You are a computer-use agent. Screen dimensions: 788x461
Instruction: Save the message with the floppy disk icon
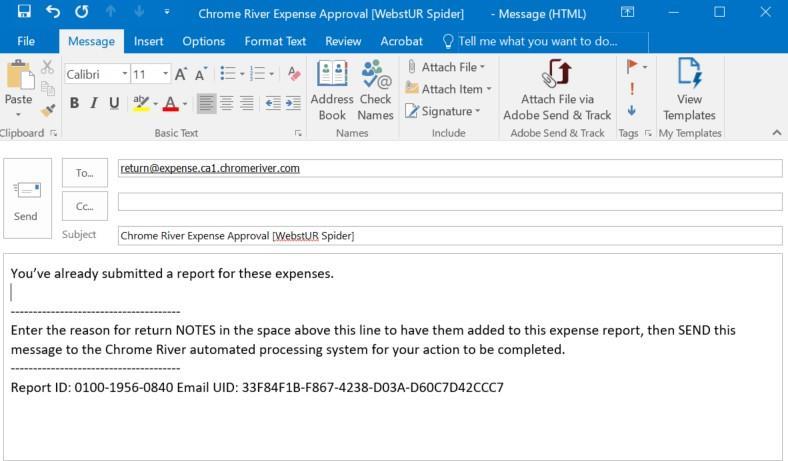pos(24,11)
